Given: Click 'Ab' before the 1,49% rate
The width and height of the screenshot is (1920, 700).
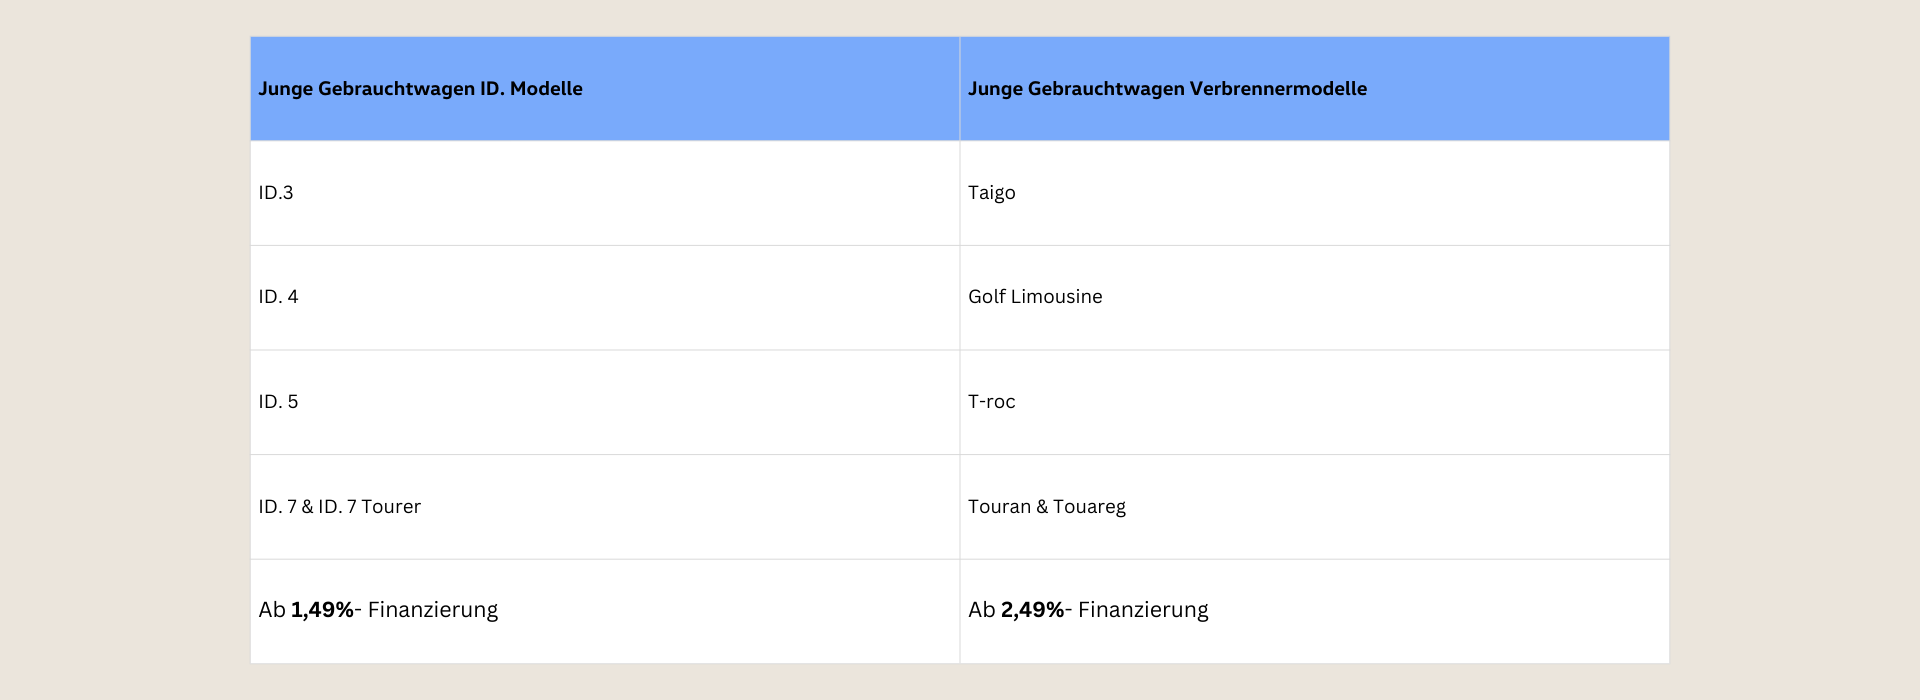Looking at the screenshot, I should point(271,610).
